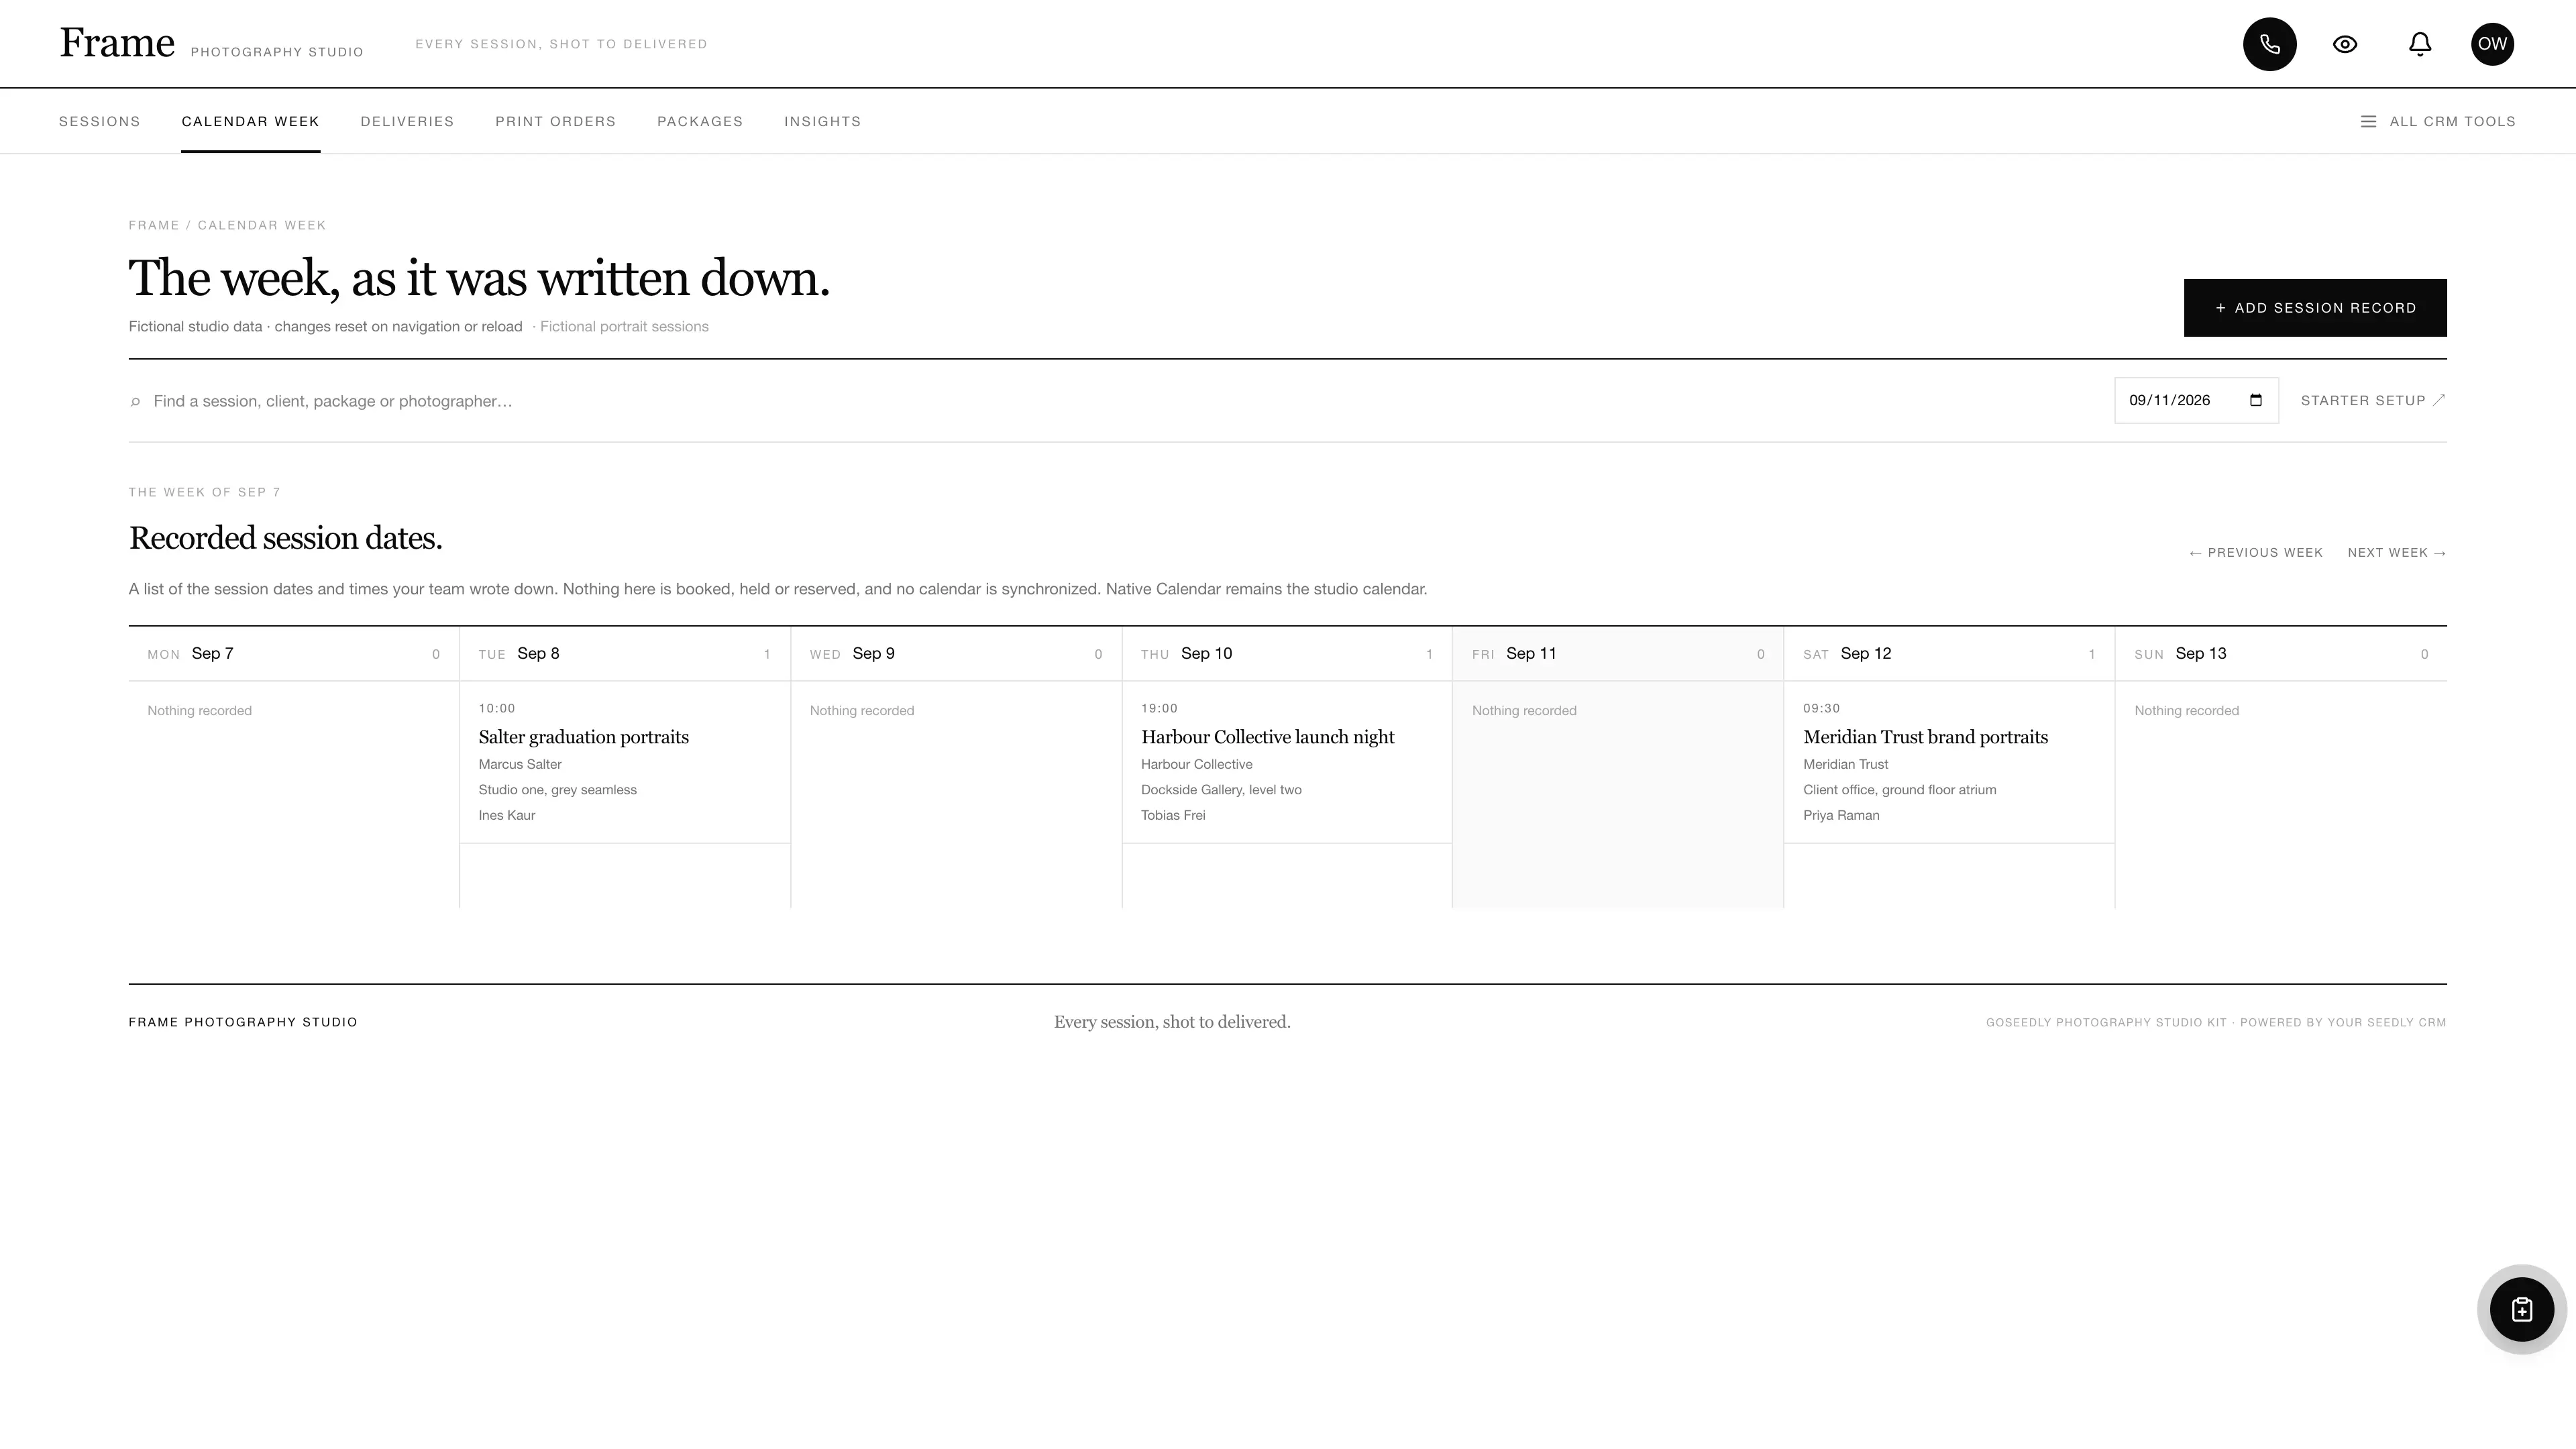Click the 09/11/2026 date field

click(2196, 400)
